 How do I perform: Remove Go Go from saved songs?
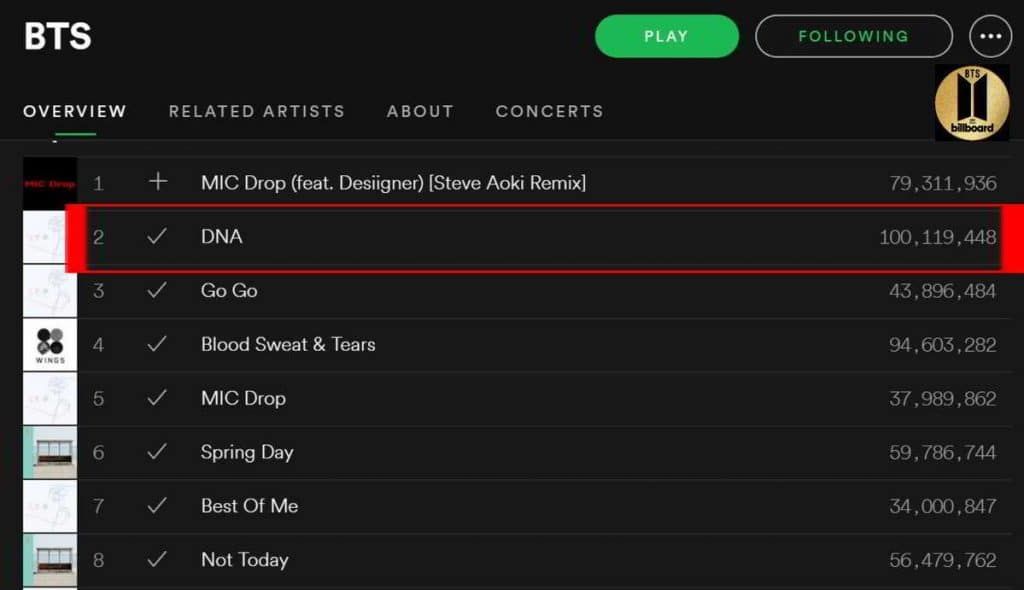157,291
